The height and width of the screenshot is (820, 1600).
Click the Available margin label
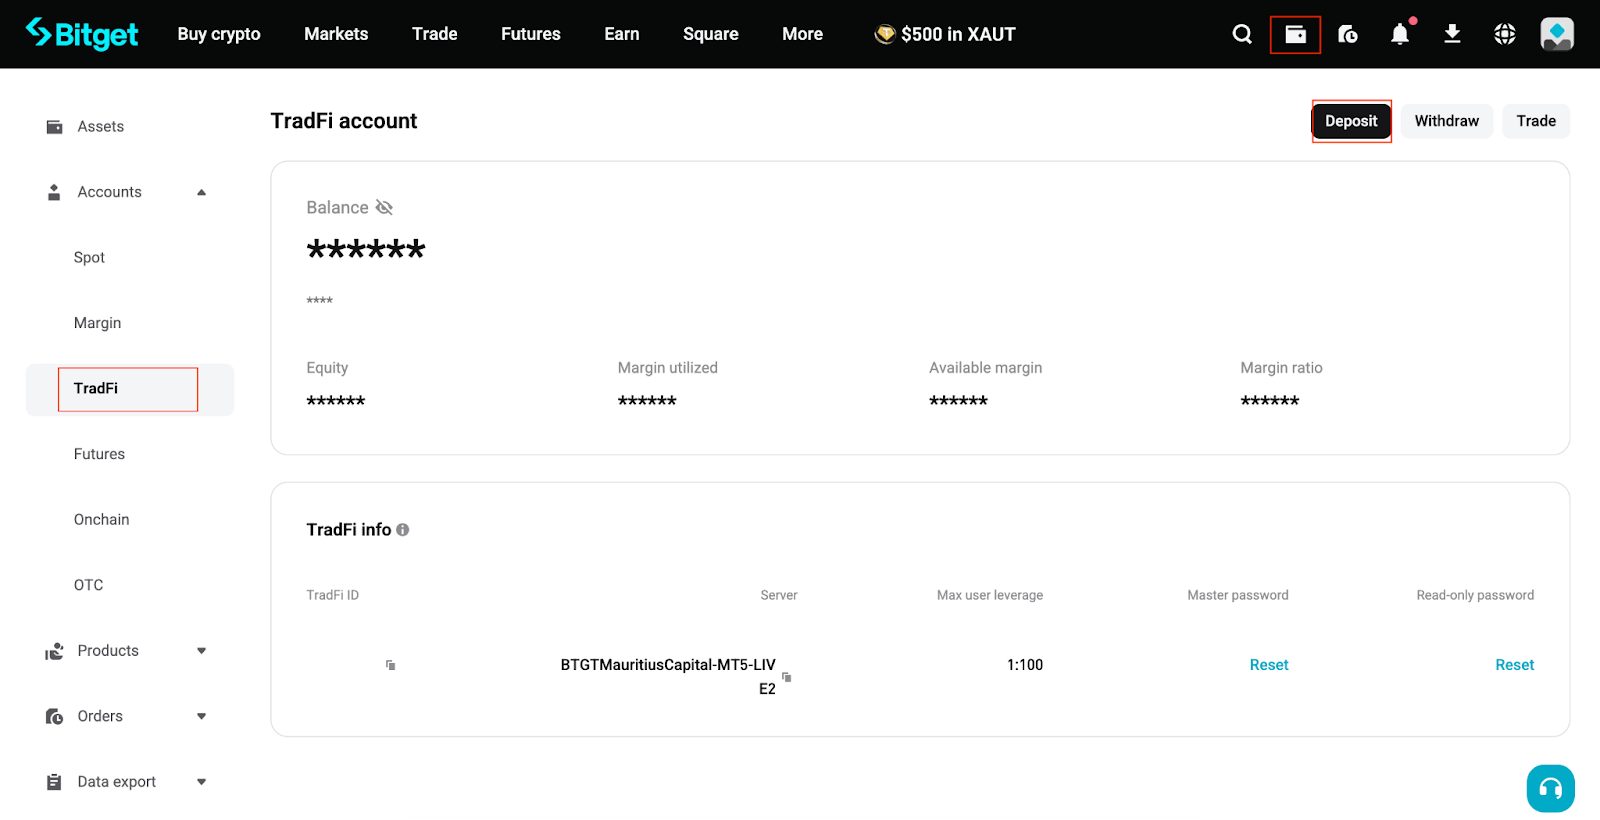pyautogui.click(x=986, y=368)
